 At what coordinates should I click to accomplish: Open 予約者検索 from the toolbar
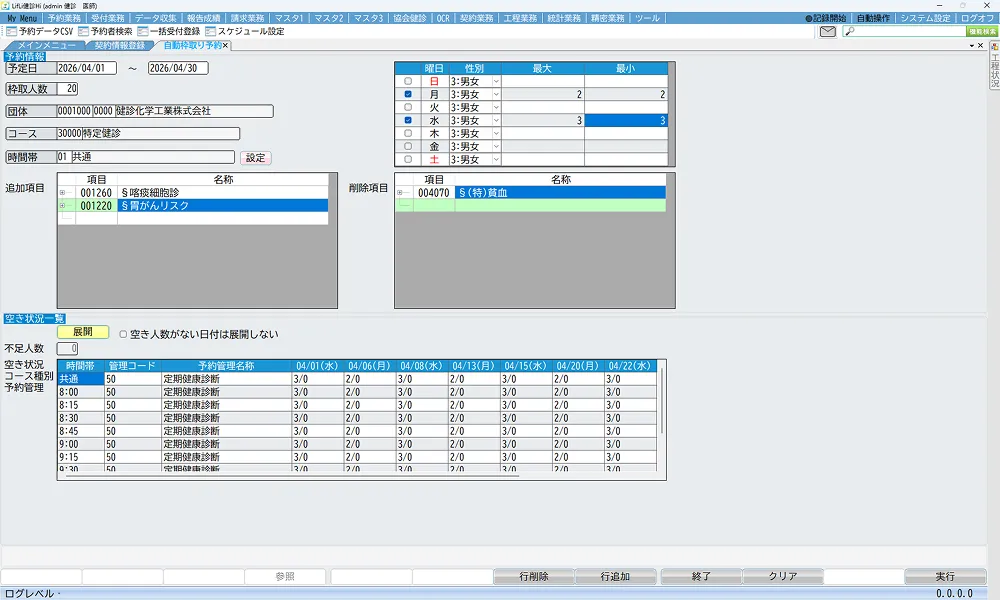[106, 31]
